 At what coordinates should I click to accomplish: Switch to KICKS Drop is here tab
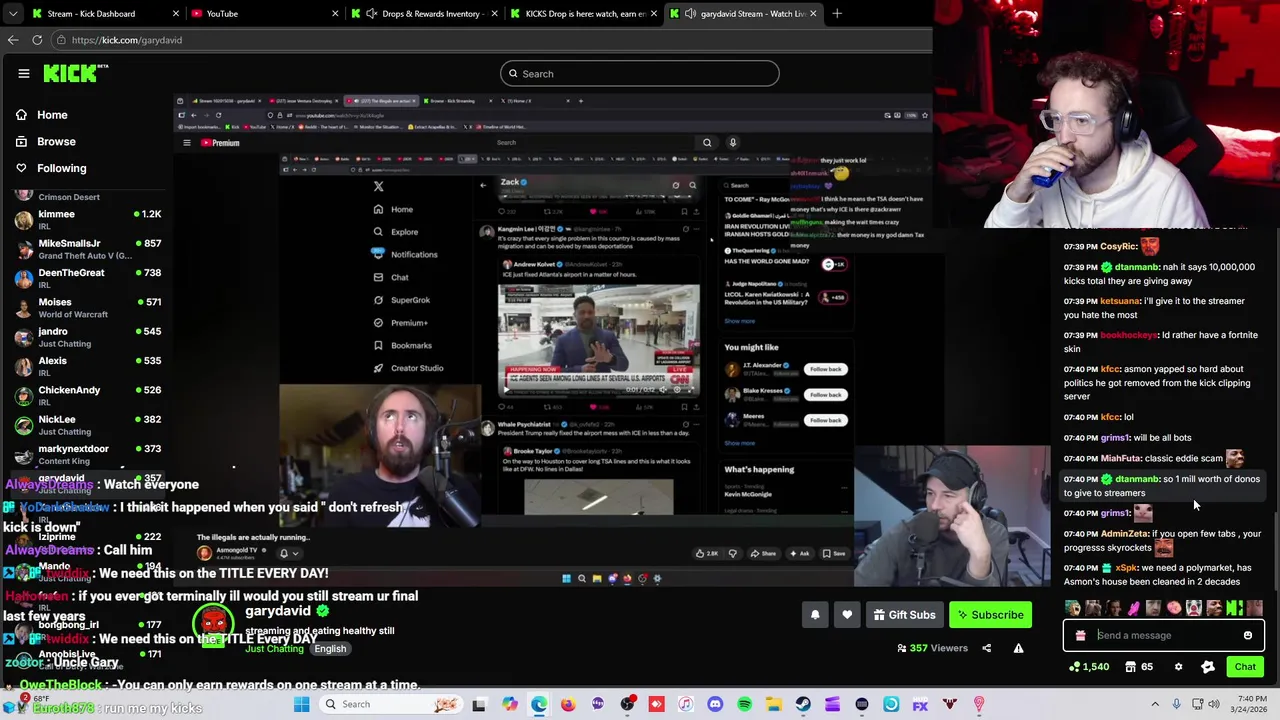tap(582, 14)
